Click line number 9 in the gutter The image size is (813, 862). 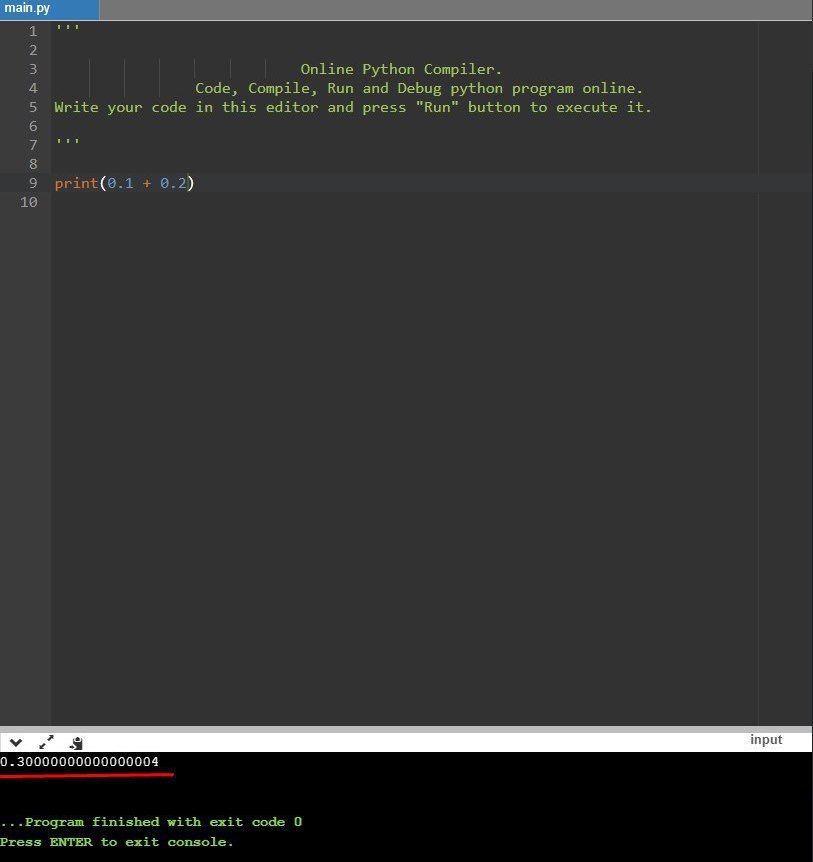(x=33, y=183)
